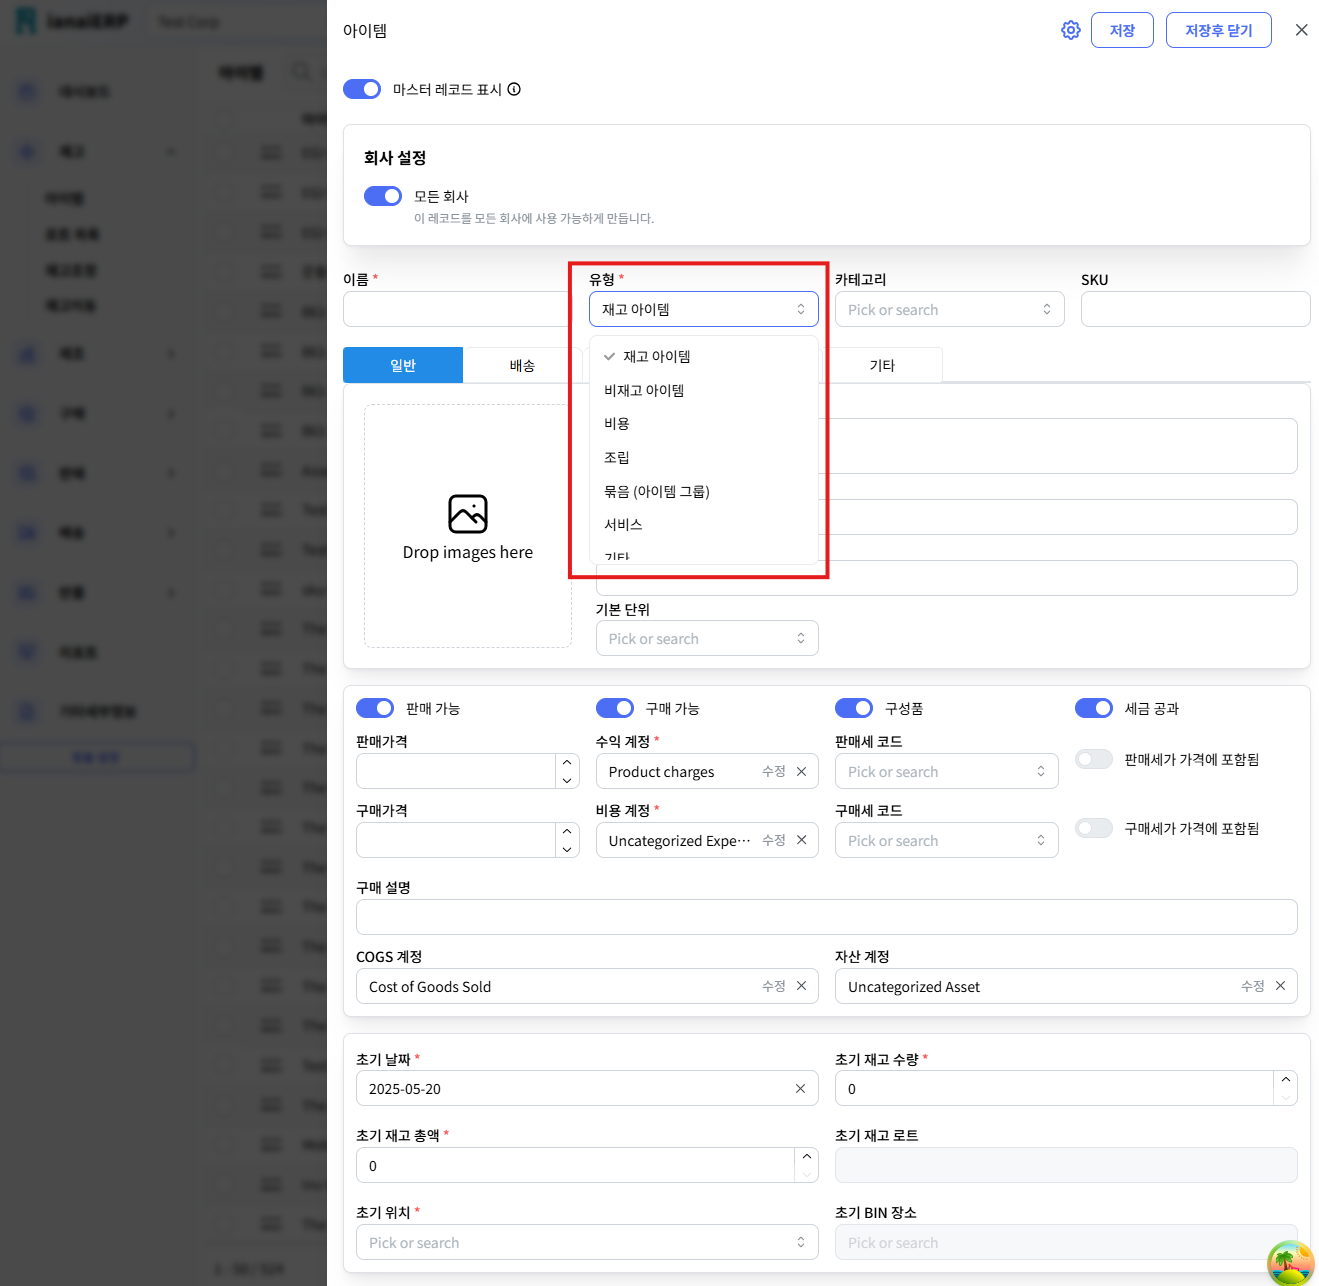Increase 초기 재고 수량 with up arrow
1319x1286 pixels.
tap(1286, 1080)
